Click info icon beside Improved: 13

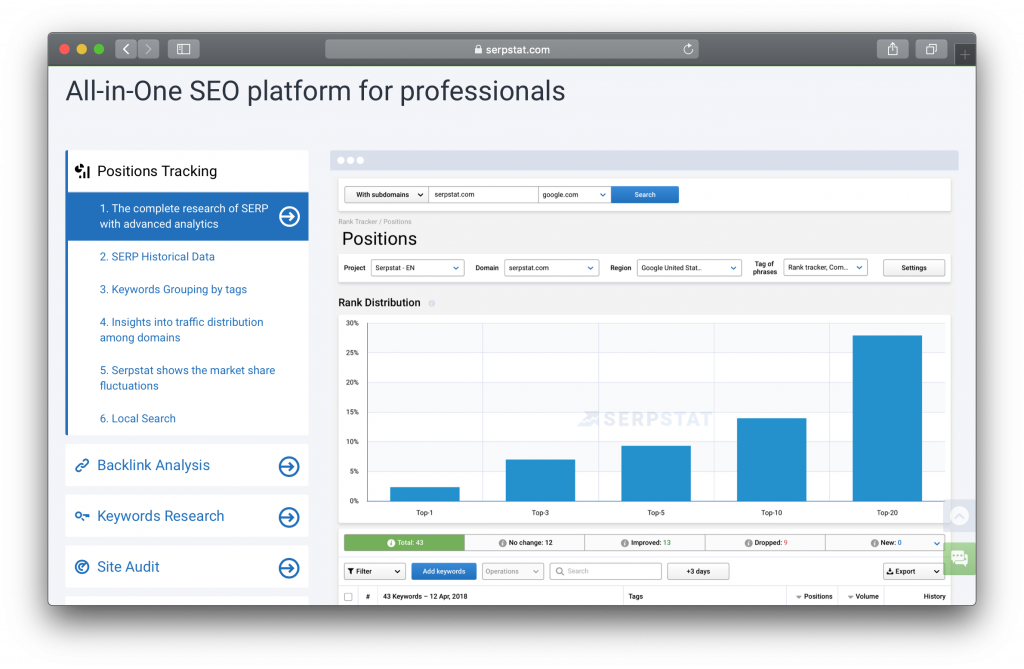click(624, 543)
